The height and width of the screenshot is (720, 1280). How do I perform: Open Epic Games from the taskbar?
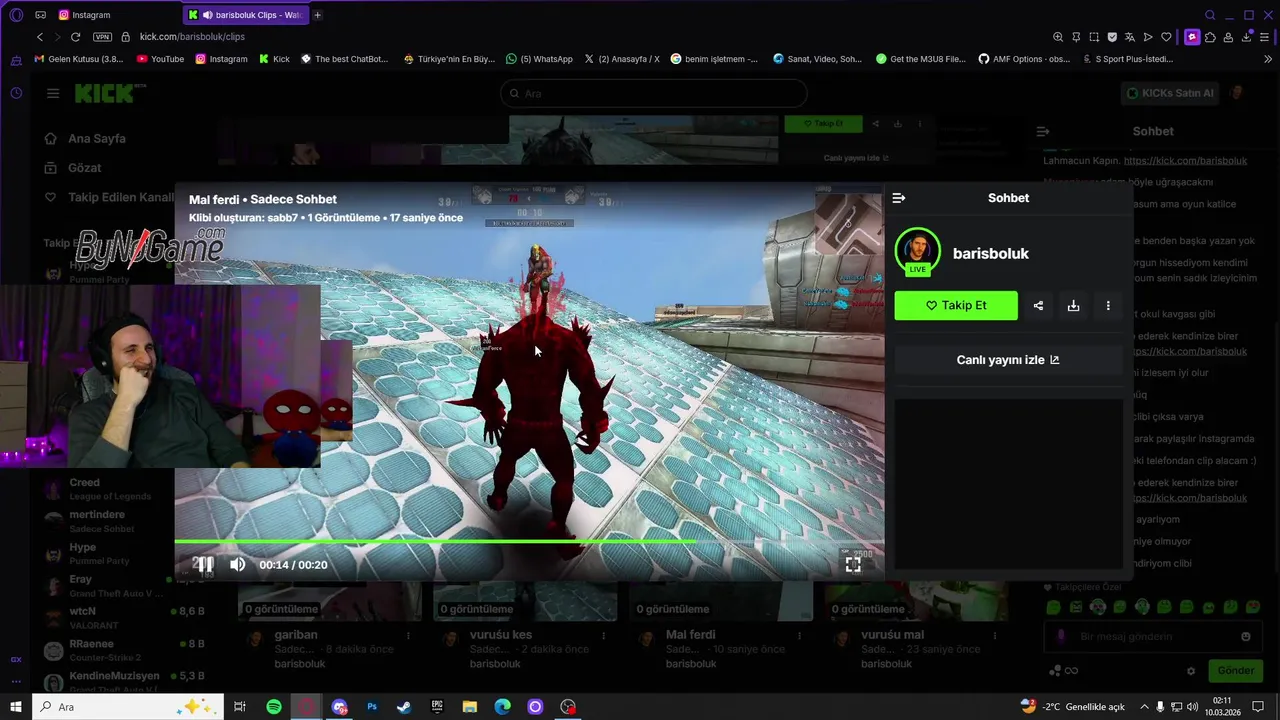[437, 707]
